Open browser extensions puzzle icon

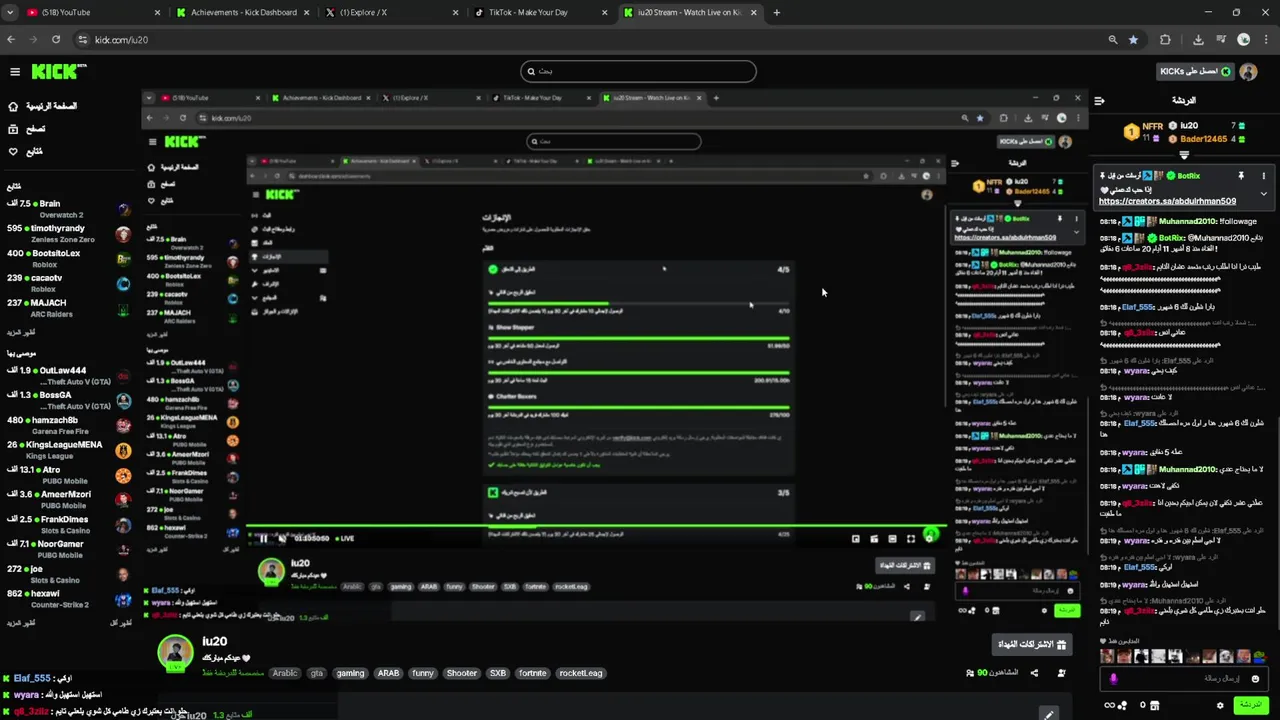coord(1165,39)
